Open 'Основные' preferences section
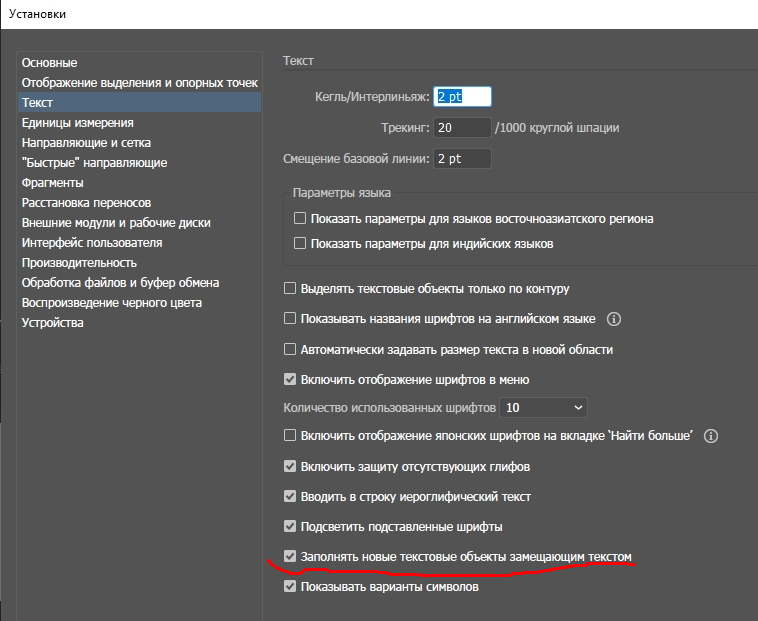 click(49, 63)
